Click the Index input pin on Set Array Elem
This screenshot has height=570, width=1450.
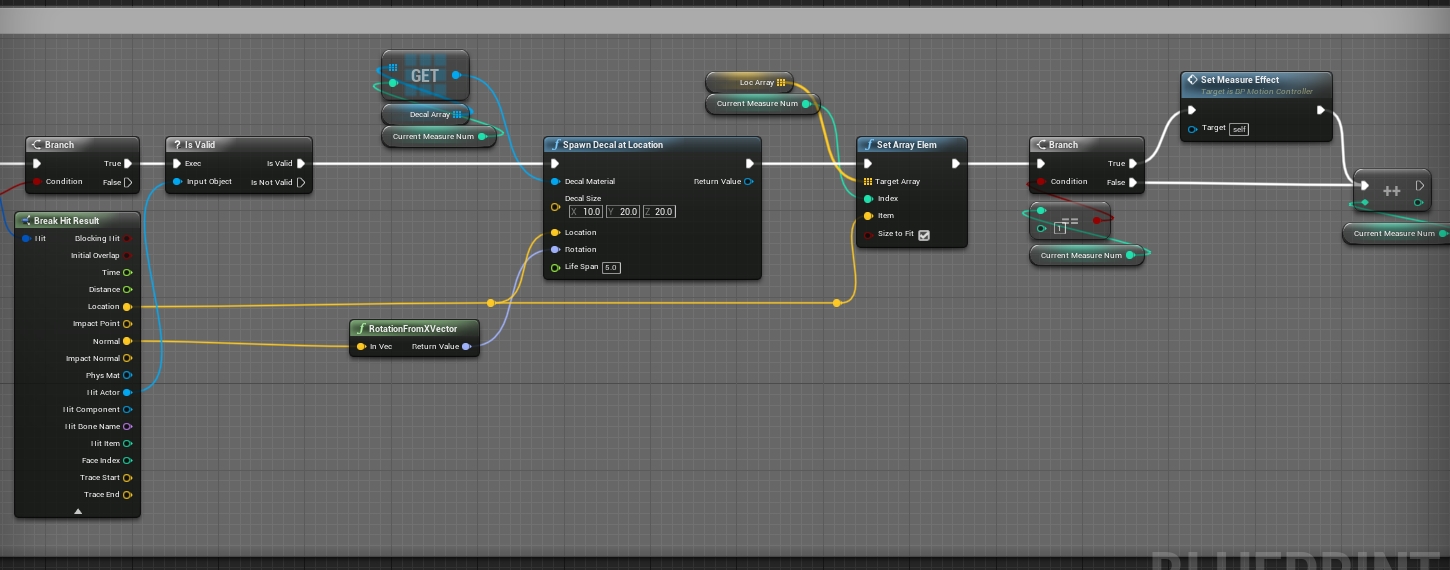pos(867,198)
